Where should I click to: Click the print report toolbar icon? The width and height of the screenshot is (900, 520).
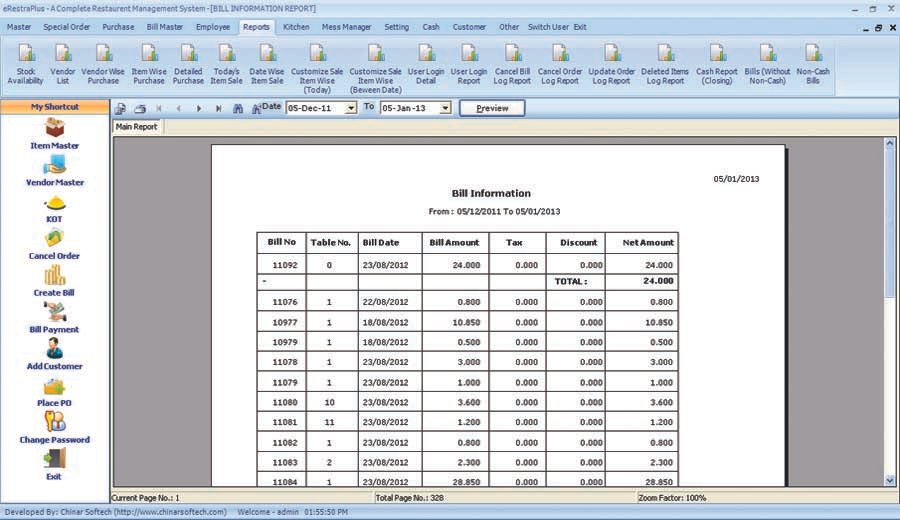point(140,108)
